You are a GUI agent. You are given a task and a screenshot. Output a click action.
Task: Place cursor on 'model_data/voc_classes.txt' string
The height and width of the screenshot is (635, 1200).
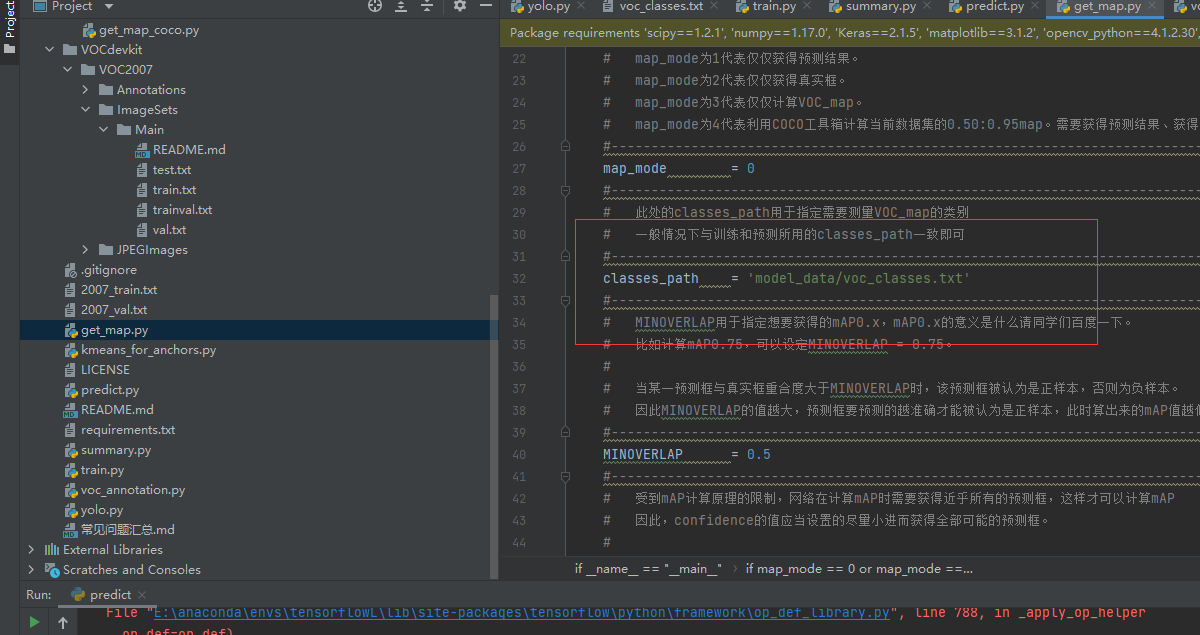pos(859,278)
